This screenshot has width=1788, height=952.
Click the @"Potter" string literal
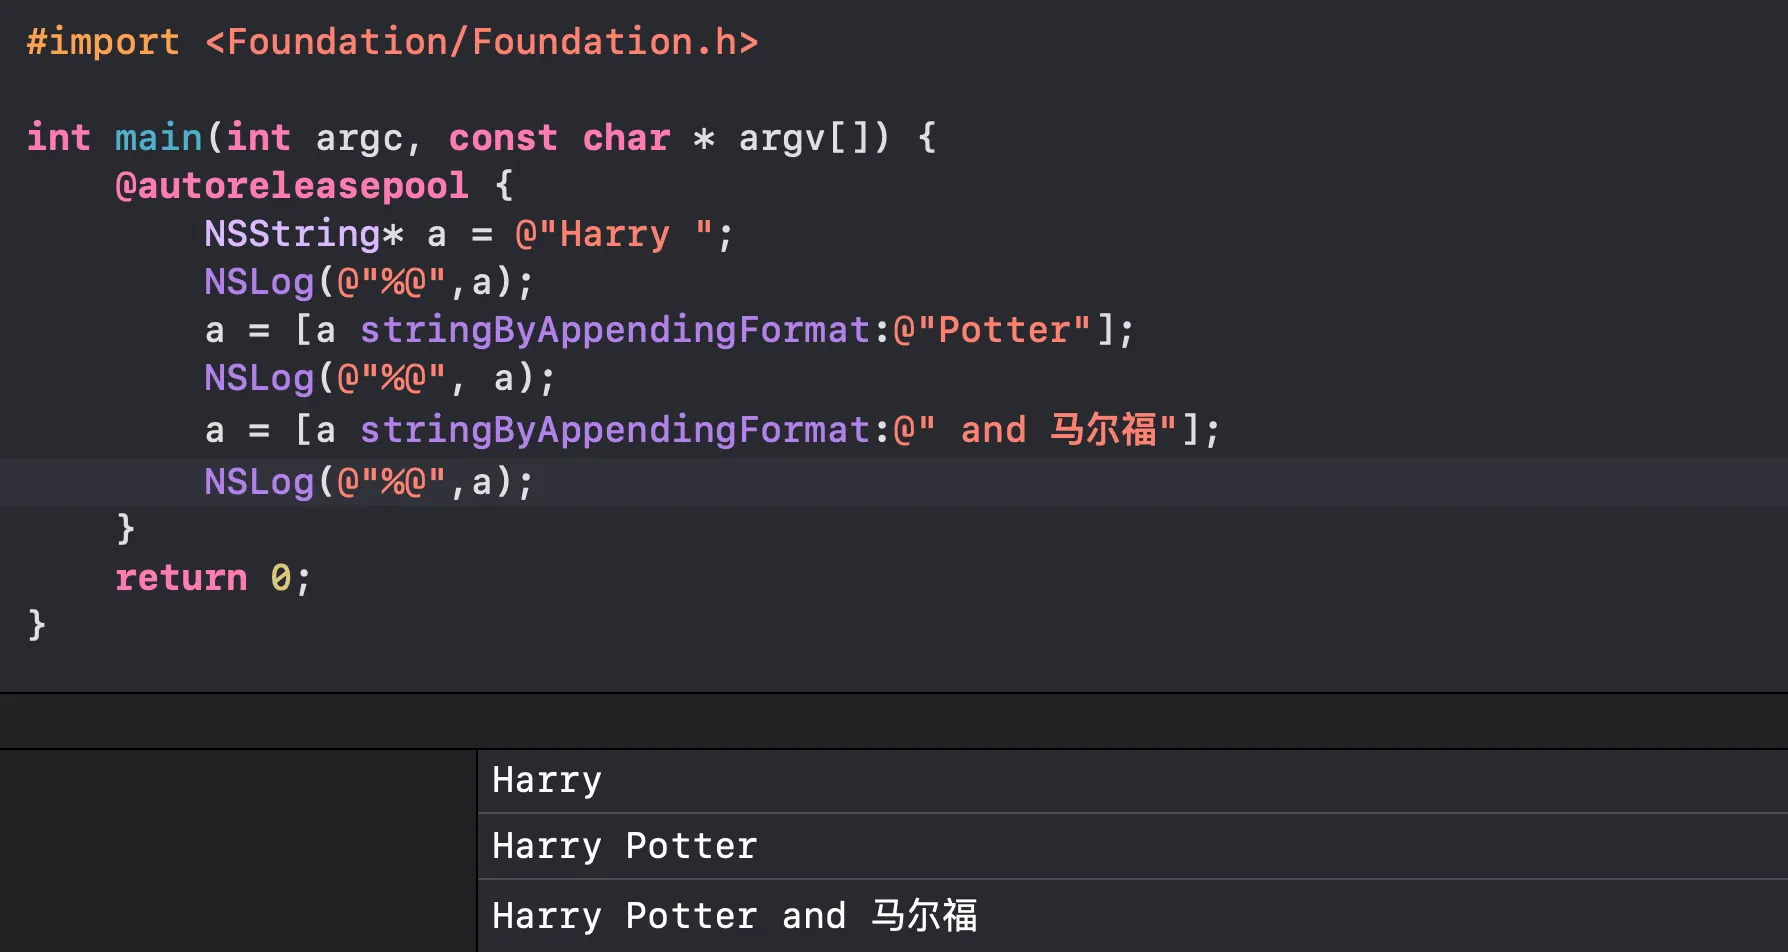tap(992, 330)
